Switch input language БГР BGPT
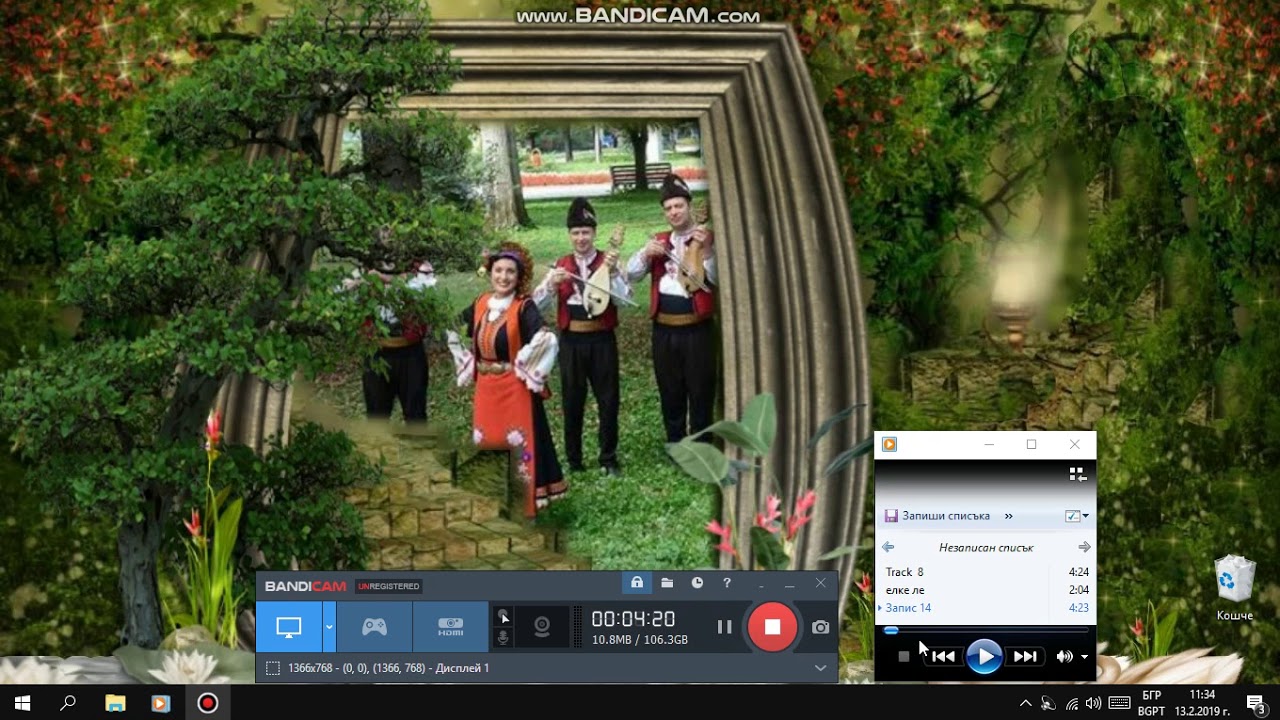 1151,703
